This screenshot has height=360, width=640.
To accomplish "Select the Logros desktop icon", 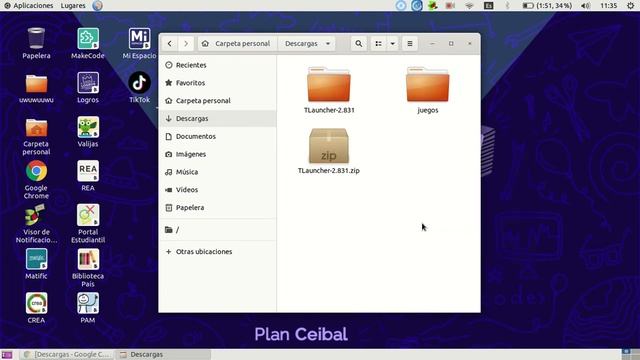I will click(x=88, y=87).
